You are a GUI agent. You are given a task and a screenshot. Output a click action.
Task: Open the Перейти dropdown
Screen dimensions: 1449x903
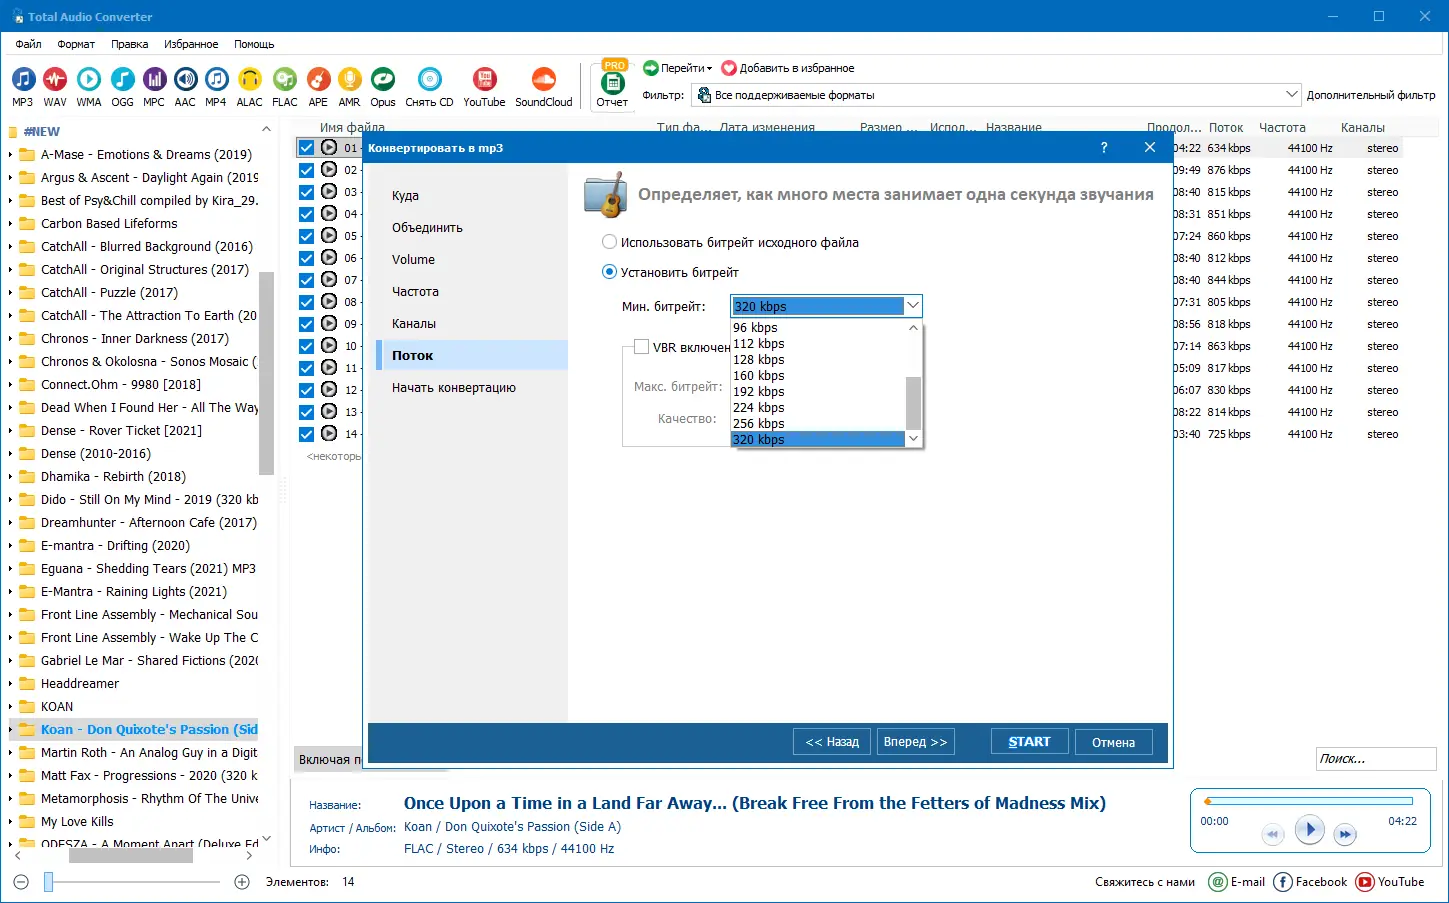click(x=678, y=68)
